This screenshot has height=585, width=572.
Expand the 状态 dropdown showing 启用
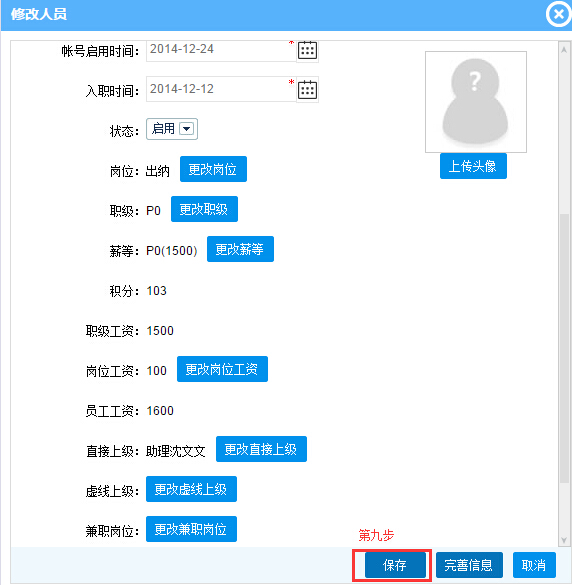(172, 129)
